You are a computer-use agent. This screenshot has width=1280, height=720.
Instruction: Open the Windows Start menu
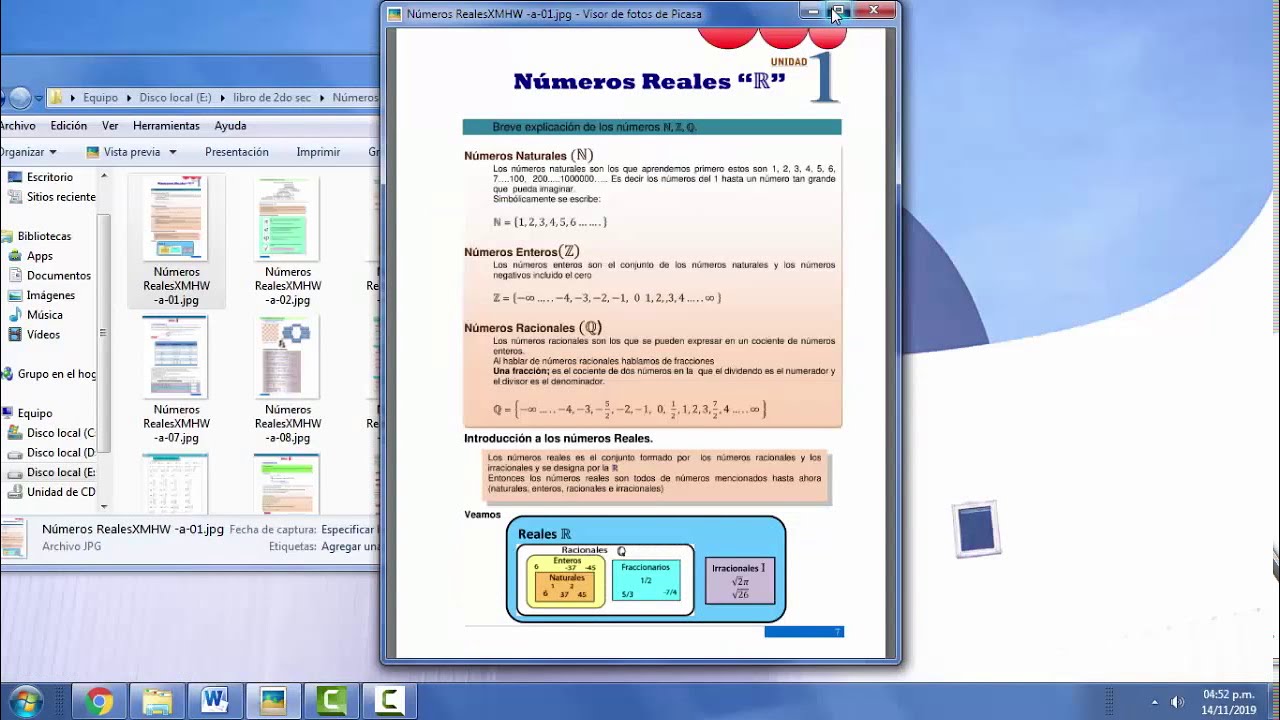coord(24,701)
